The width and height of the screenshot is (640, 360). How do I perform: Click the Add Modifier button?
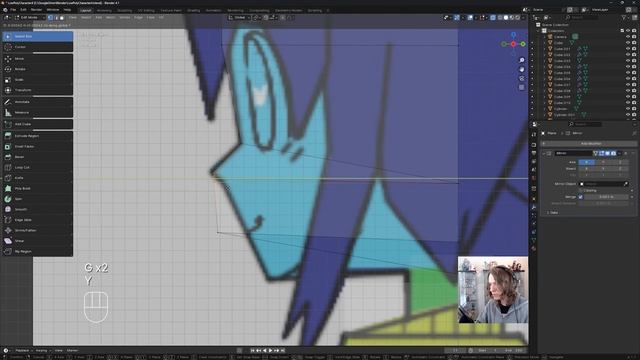(589, 144)
